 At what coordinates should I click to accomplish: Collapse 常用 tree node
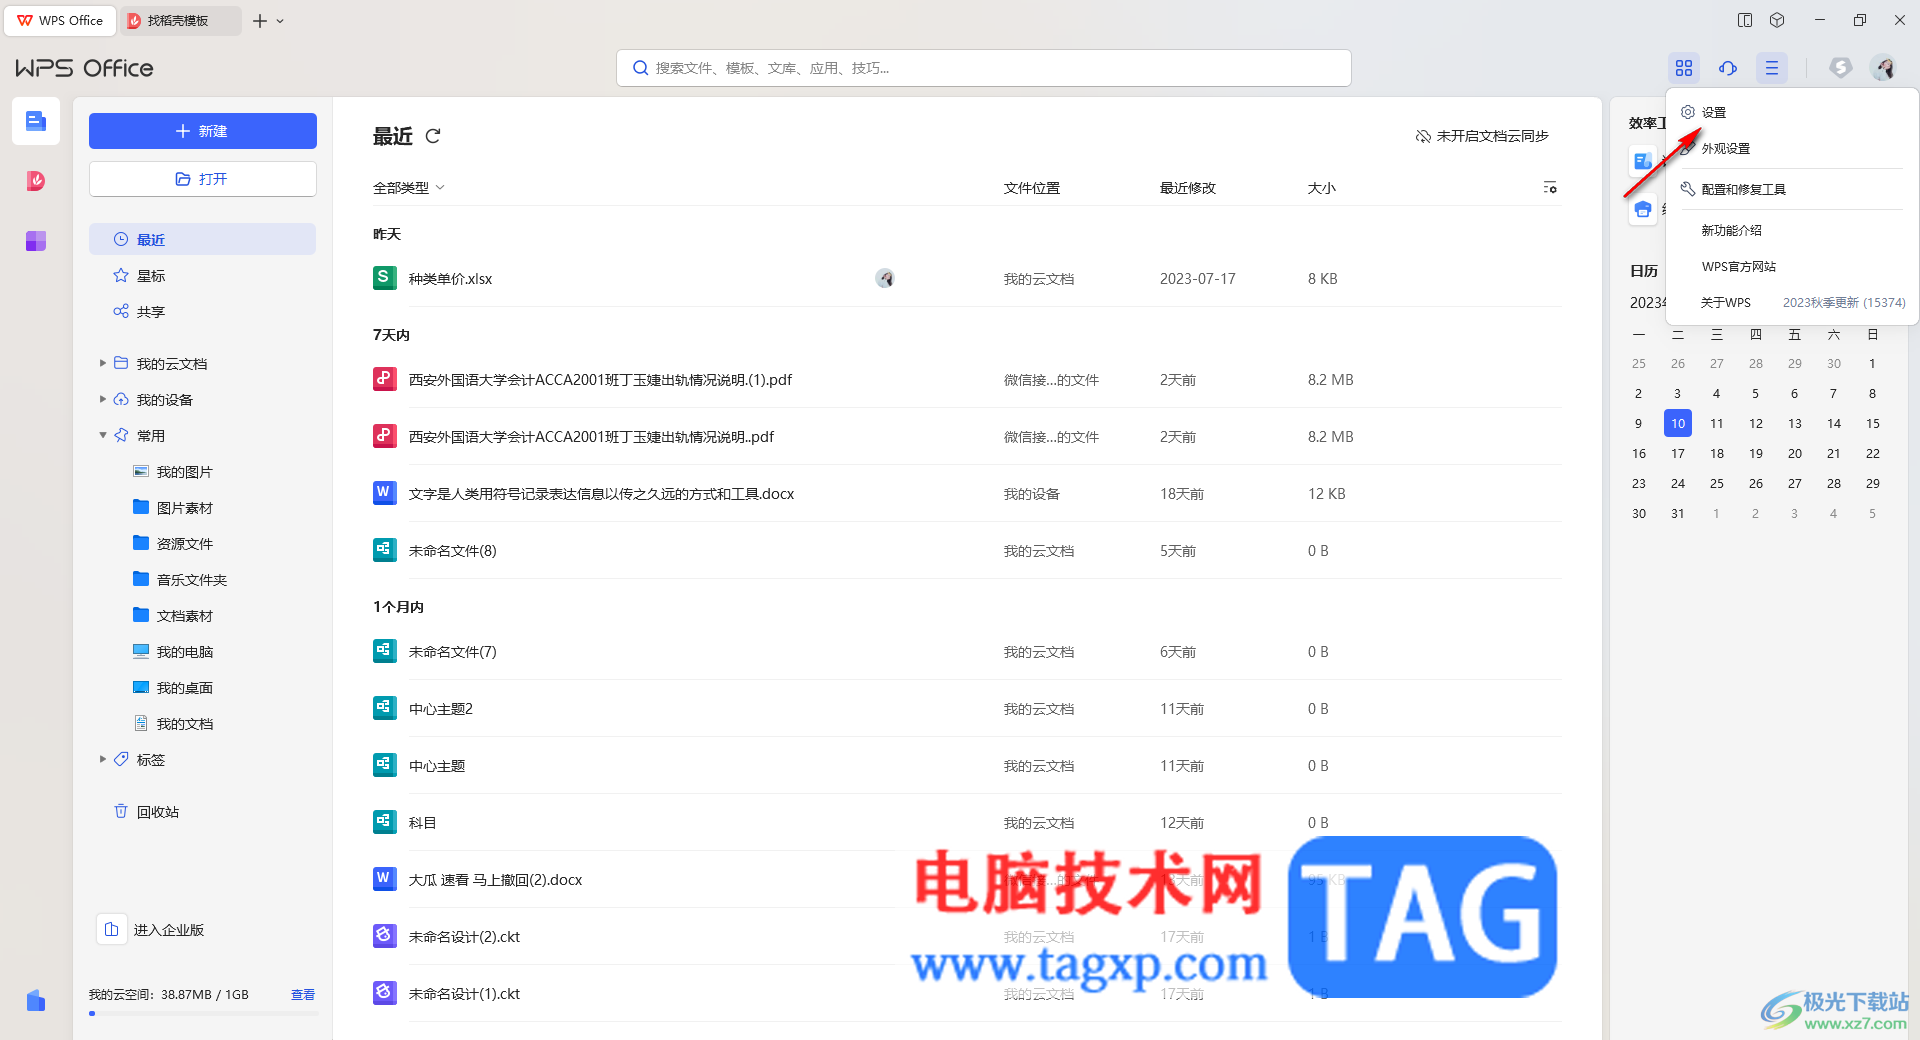tap(102, 436)
